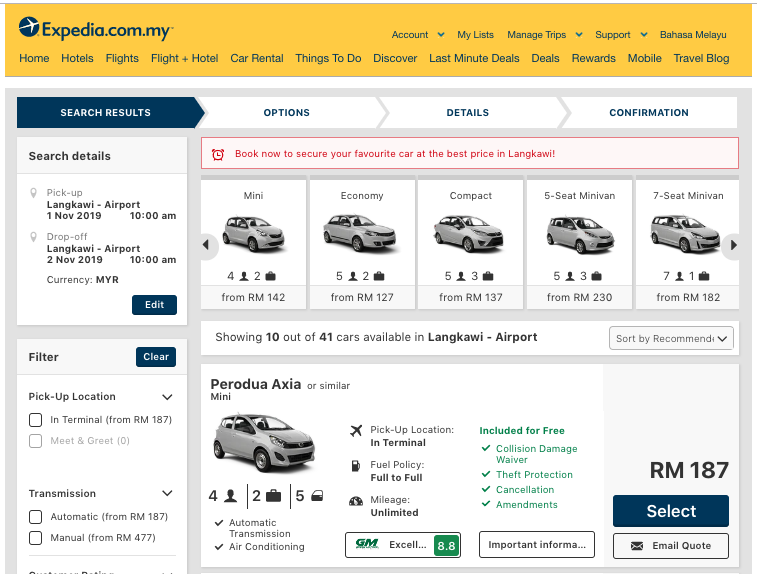The height and width of the screenshot is (574, 757).
Task: Click the mileage gauge icon
Action: (356, 501)
